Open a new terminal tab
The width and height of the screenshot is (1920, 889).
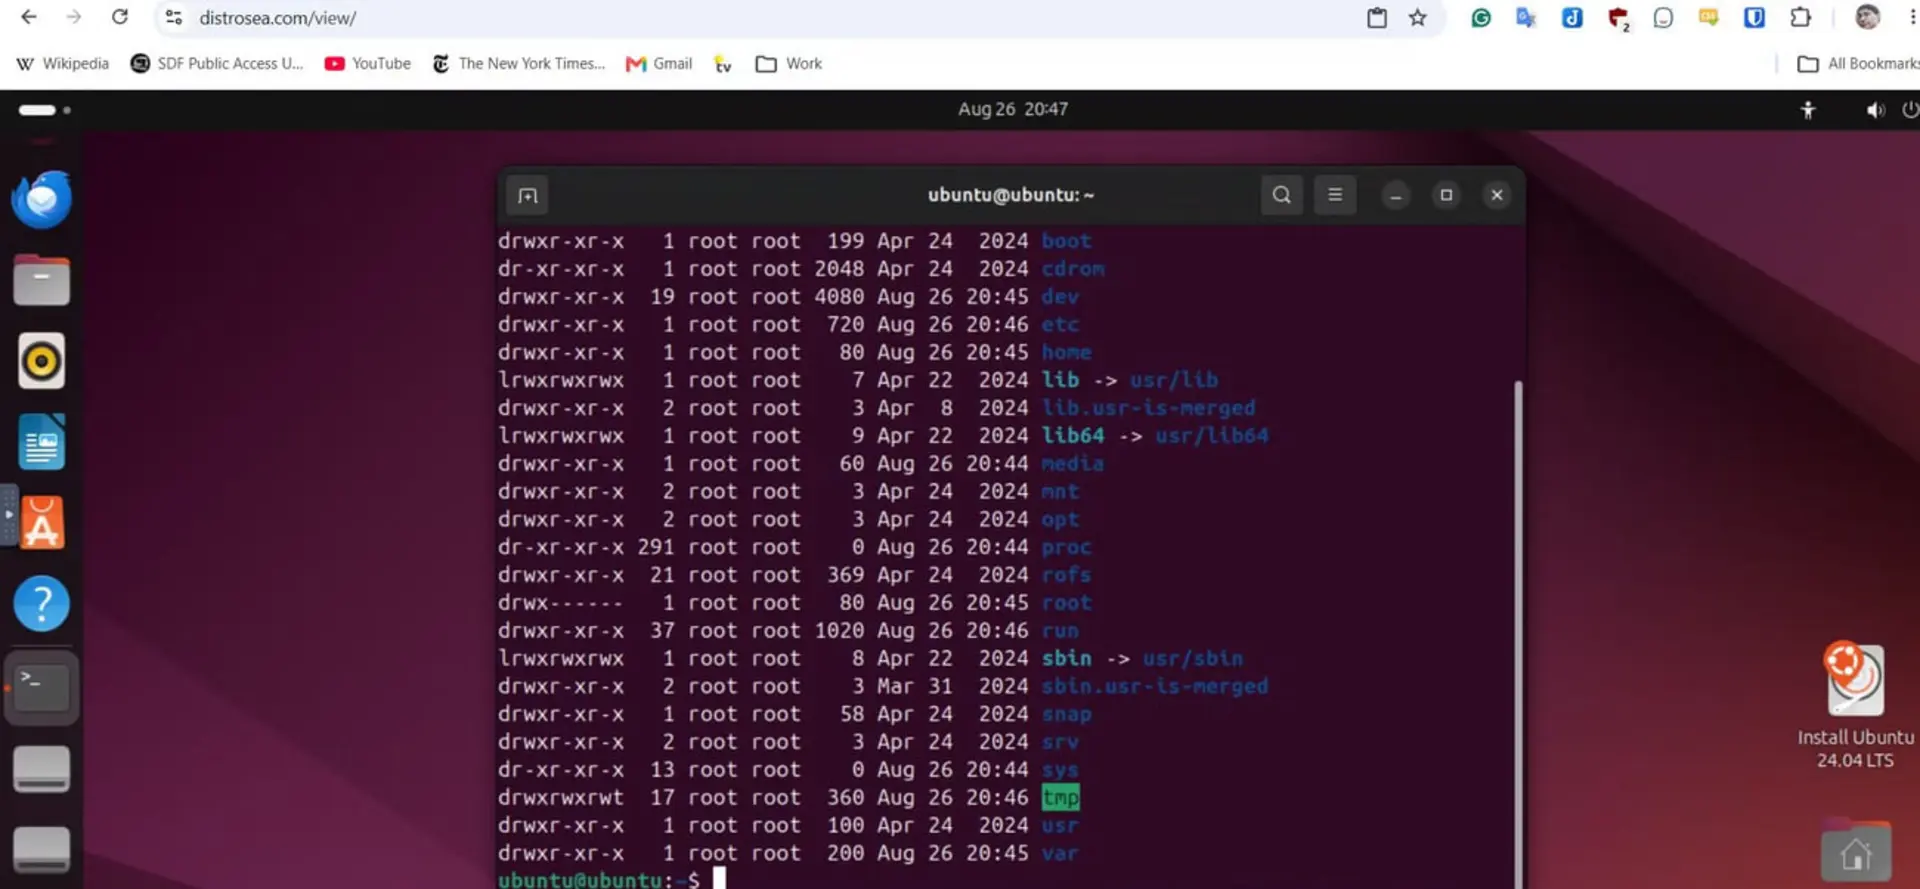pos(528,195)
